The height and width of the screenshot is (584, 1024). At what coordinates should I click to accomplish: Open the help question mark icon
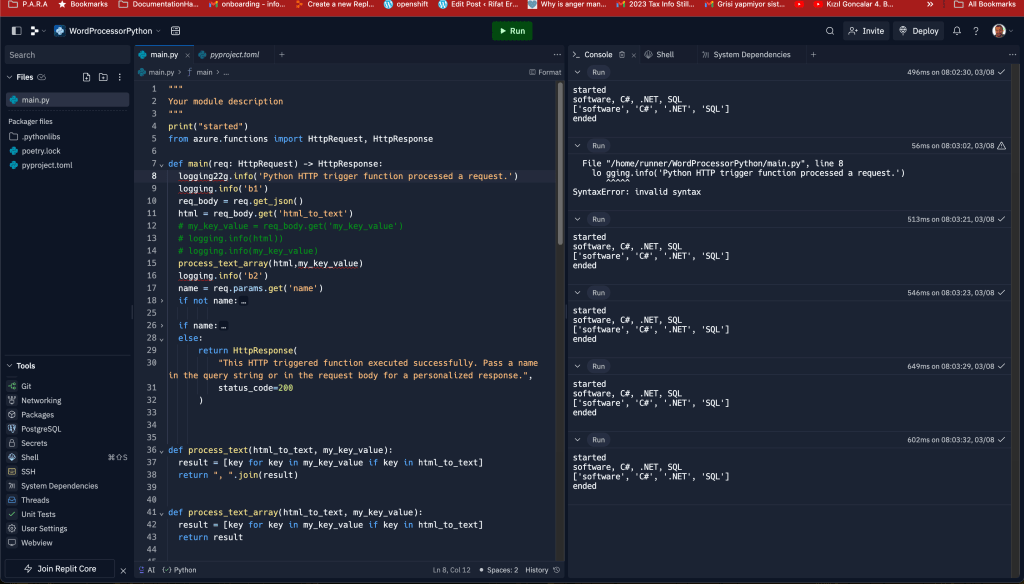pos(976,31)
